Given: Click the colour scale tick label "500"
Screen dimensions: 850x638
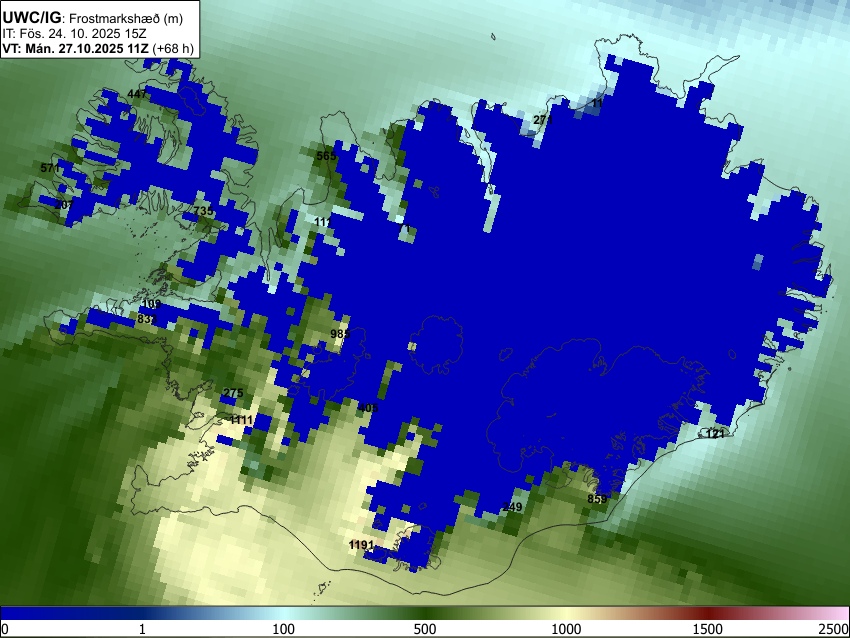Looking at the screenshot, I should click(x=425, y=629).
